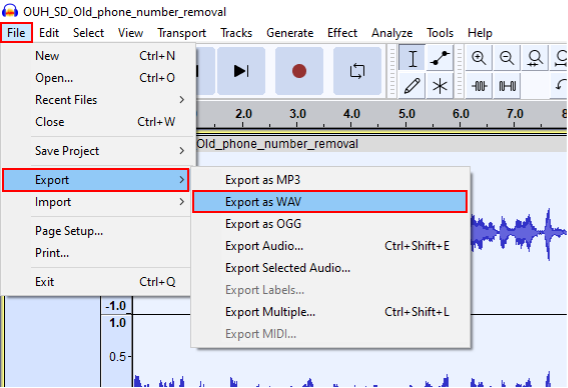Click the Audacity headphones app icon
568x388 pixels.
click(10, 11)
